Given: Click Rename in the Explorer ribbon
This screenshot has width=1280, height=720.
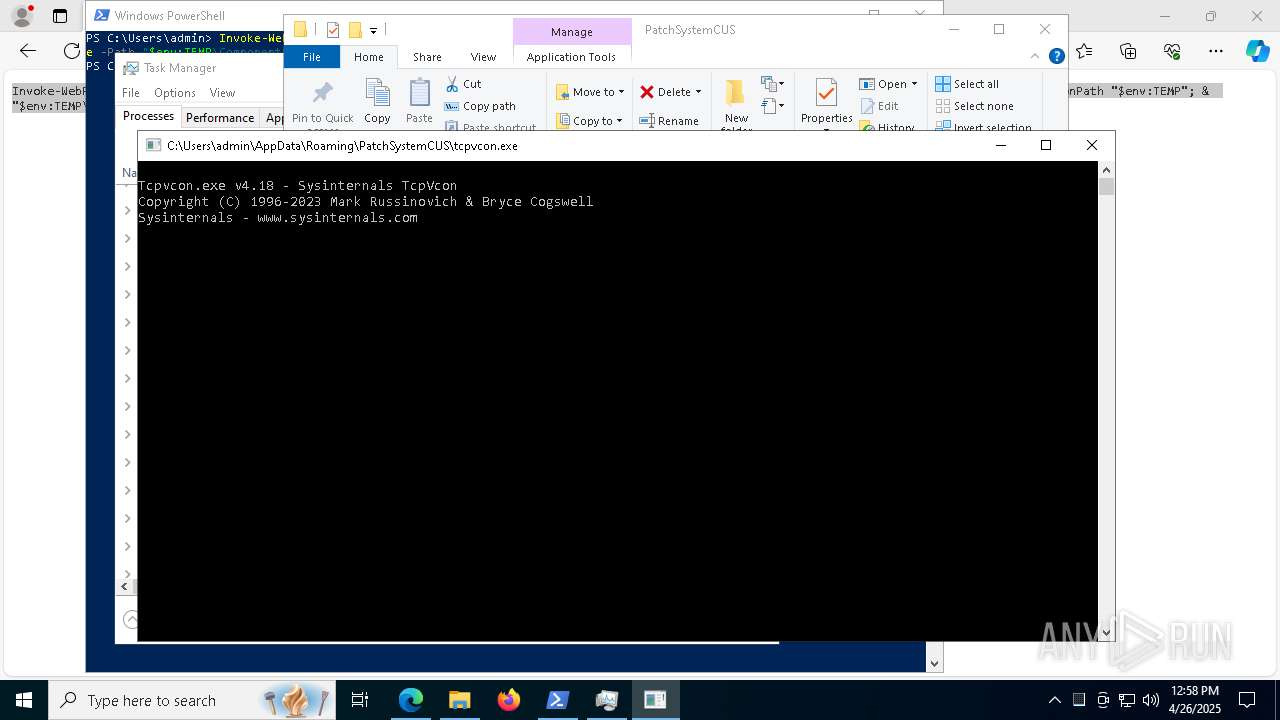Looking at the screenshot, I should tap(669, 120).
